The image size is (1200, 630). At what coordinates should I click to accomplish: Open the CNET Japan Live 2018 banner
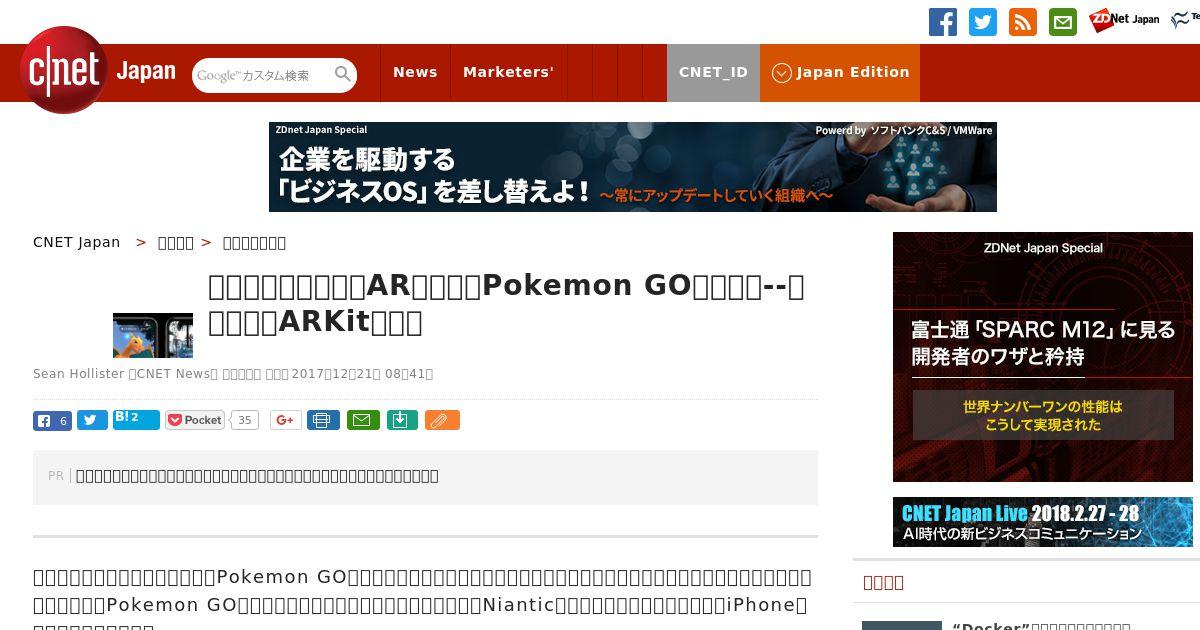pos(1043,522)
